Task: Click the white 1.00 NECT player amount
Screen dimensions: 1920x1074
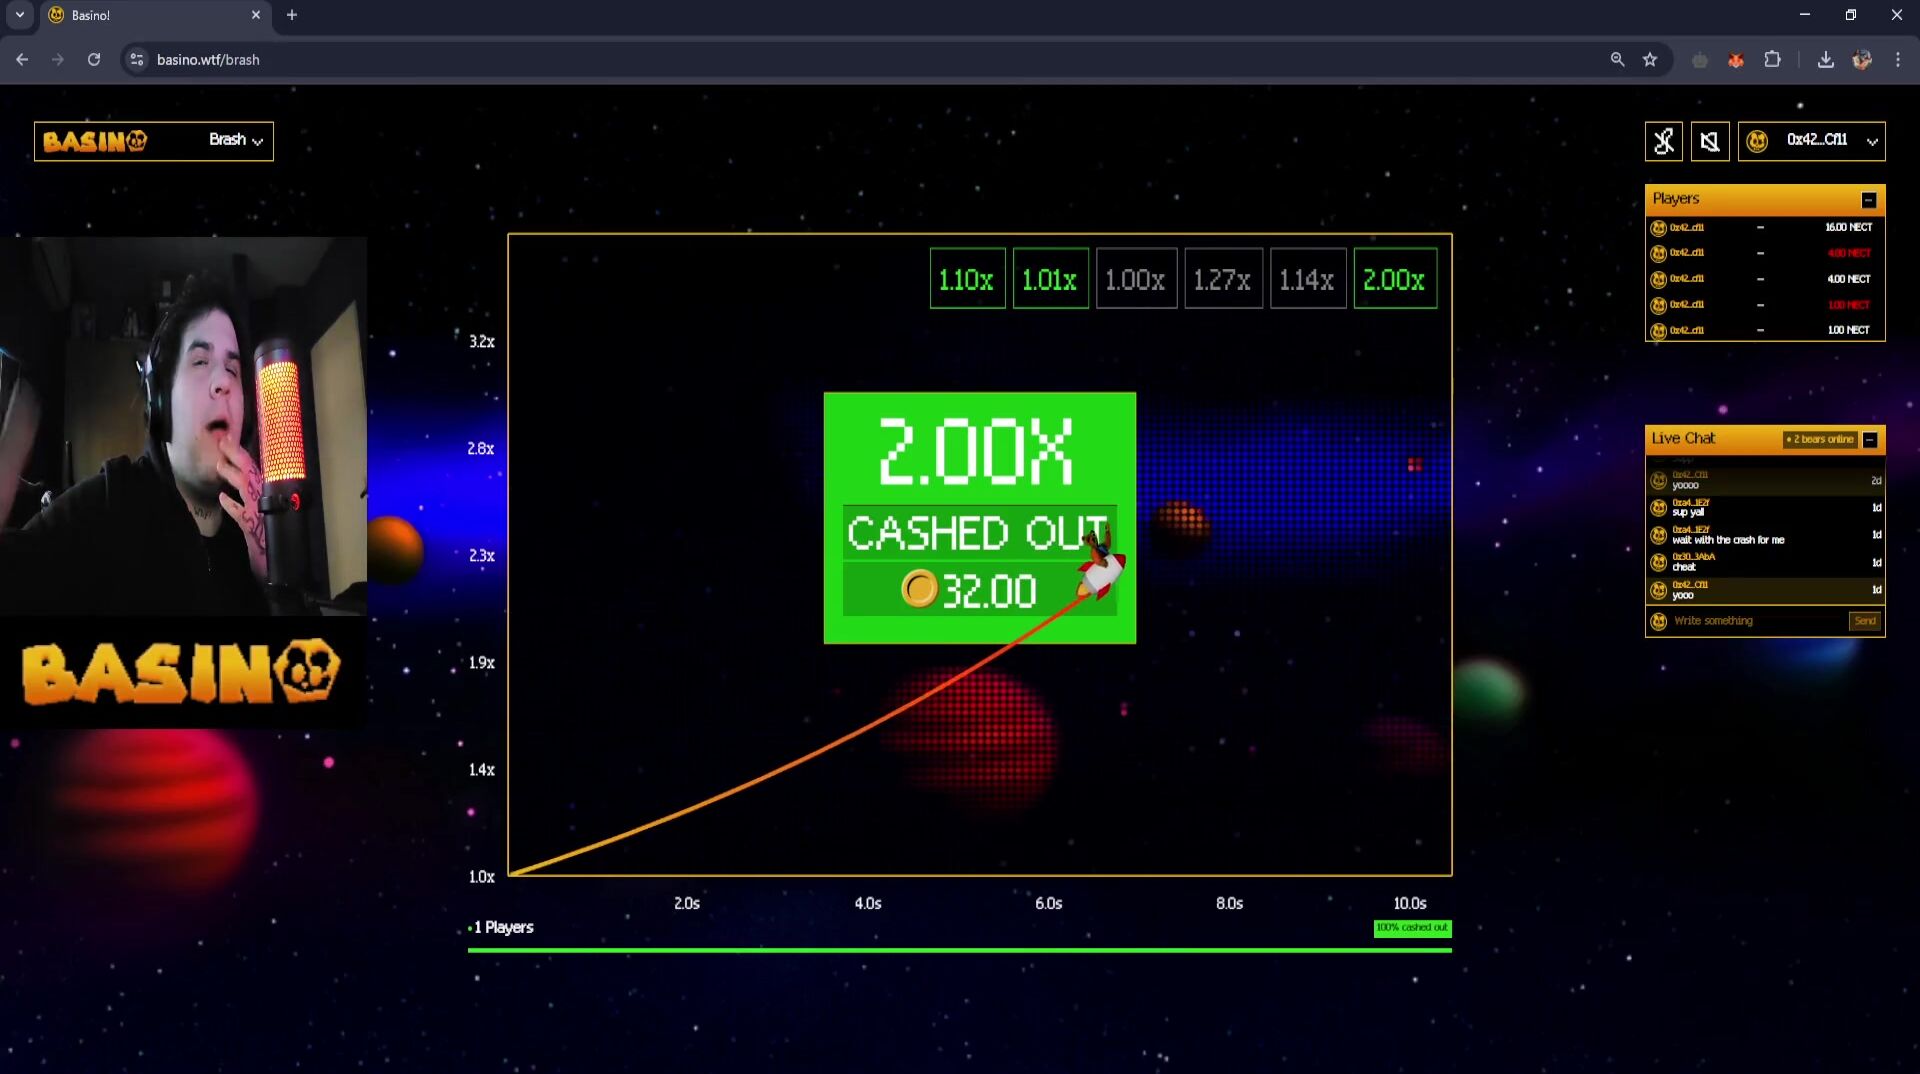Action: [1849, 330]
